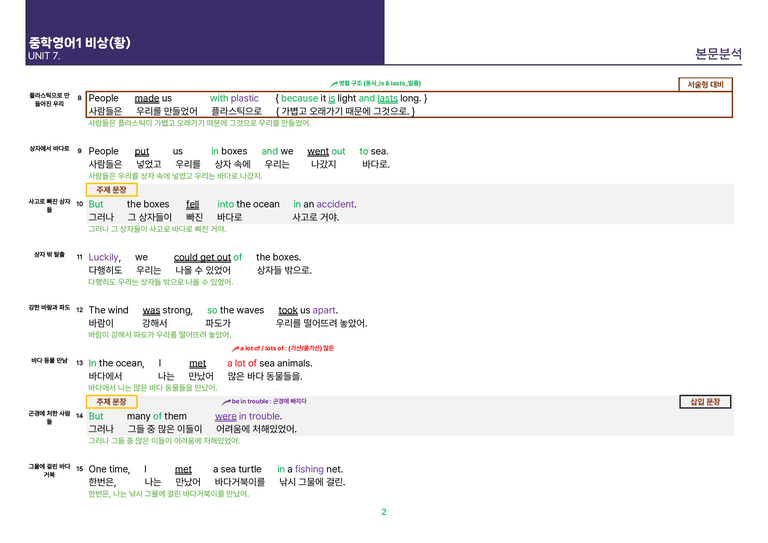The height and width of the screenshot is (543, 768).
Task: Click the phrase sea animals. in sentence 13
Action: click(286, 363)
